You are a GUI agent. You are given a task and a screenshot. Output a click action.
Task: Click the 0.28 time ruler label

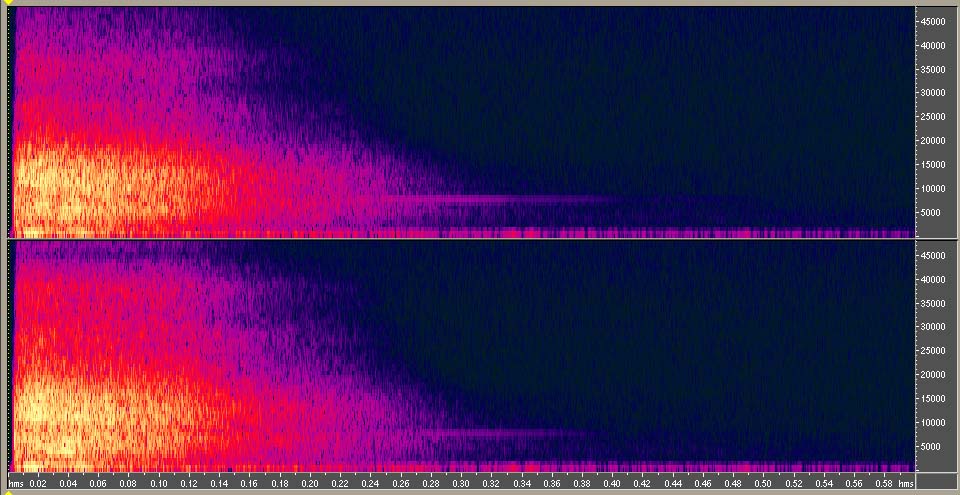[430, 483]
